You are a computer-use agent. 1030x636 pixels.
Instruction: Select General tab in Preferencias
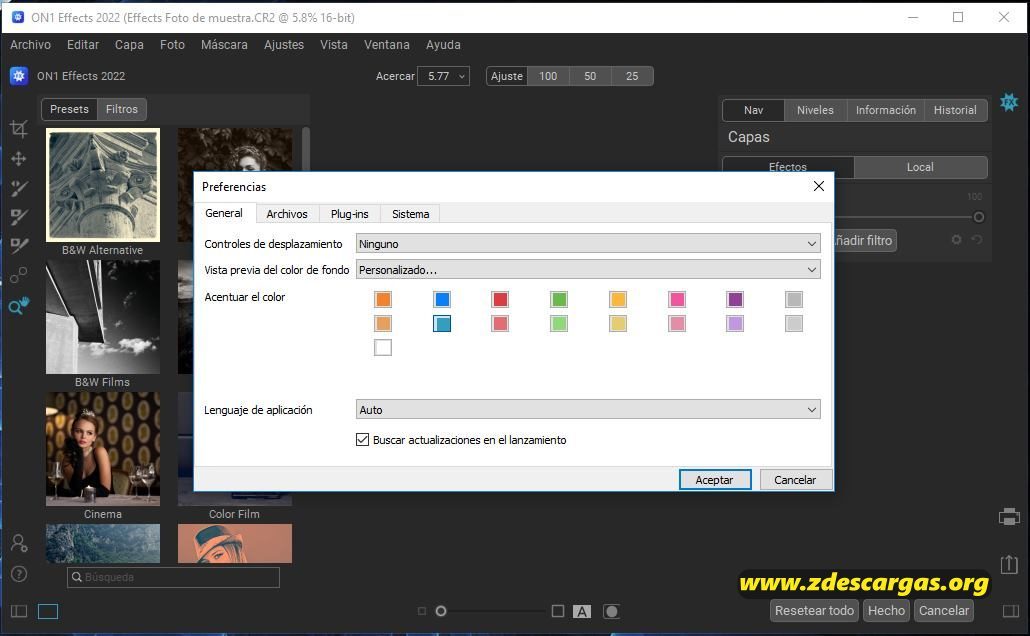pos(223,213)
